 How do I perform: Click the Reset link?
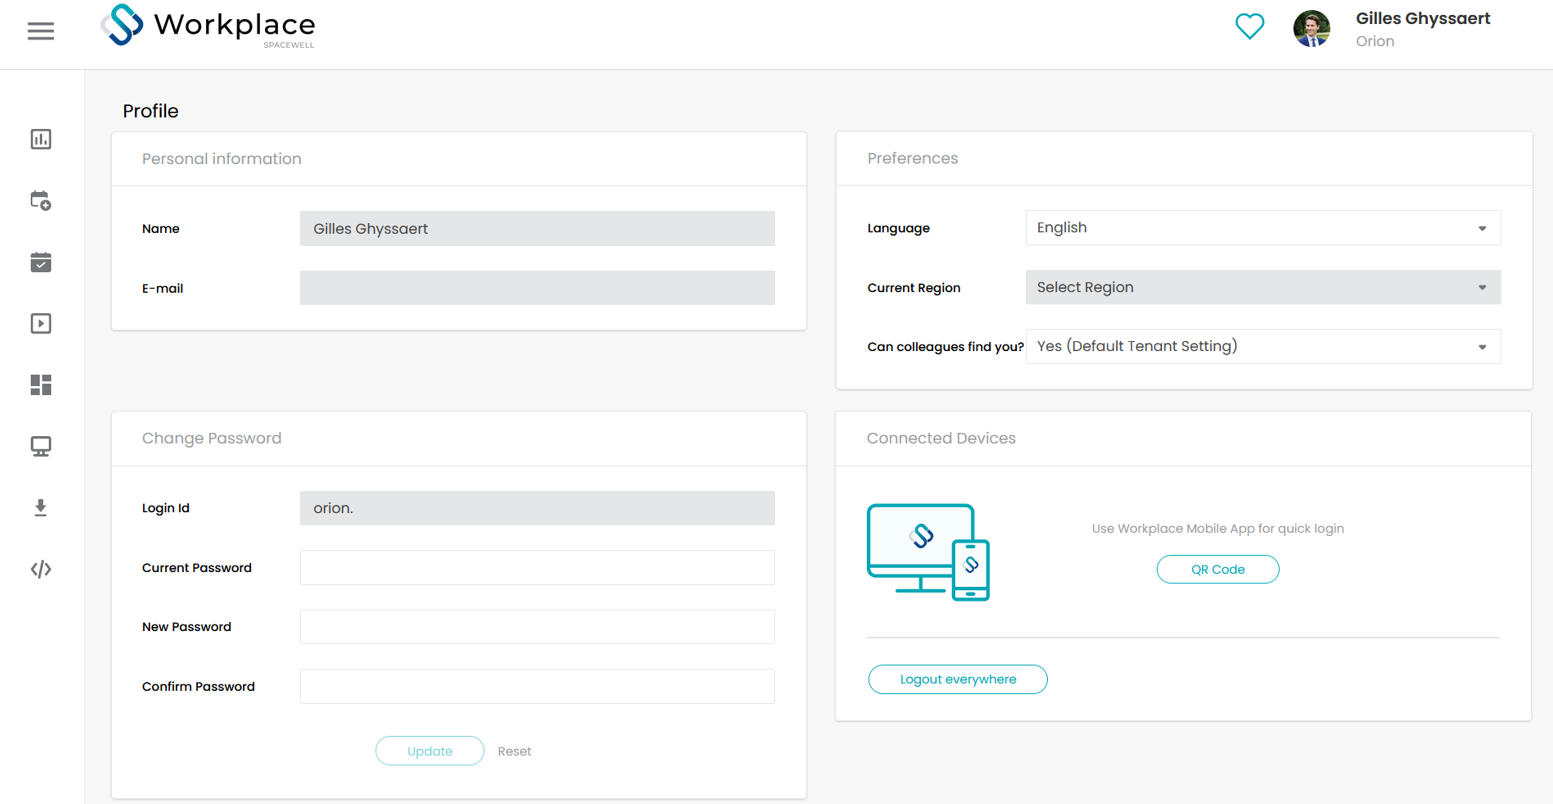tap(515, 751)
